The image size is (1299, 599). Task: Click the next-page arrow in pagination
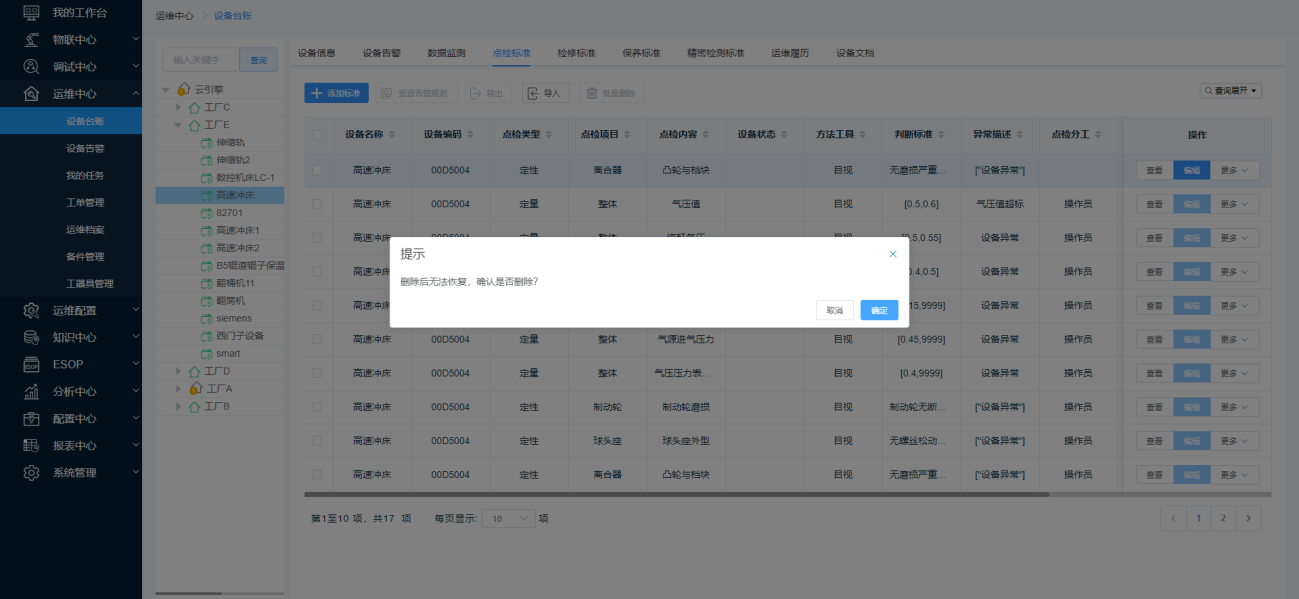point(1248,518)
